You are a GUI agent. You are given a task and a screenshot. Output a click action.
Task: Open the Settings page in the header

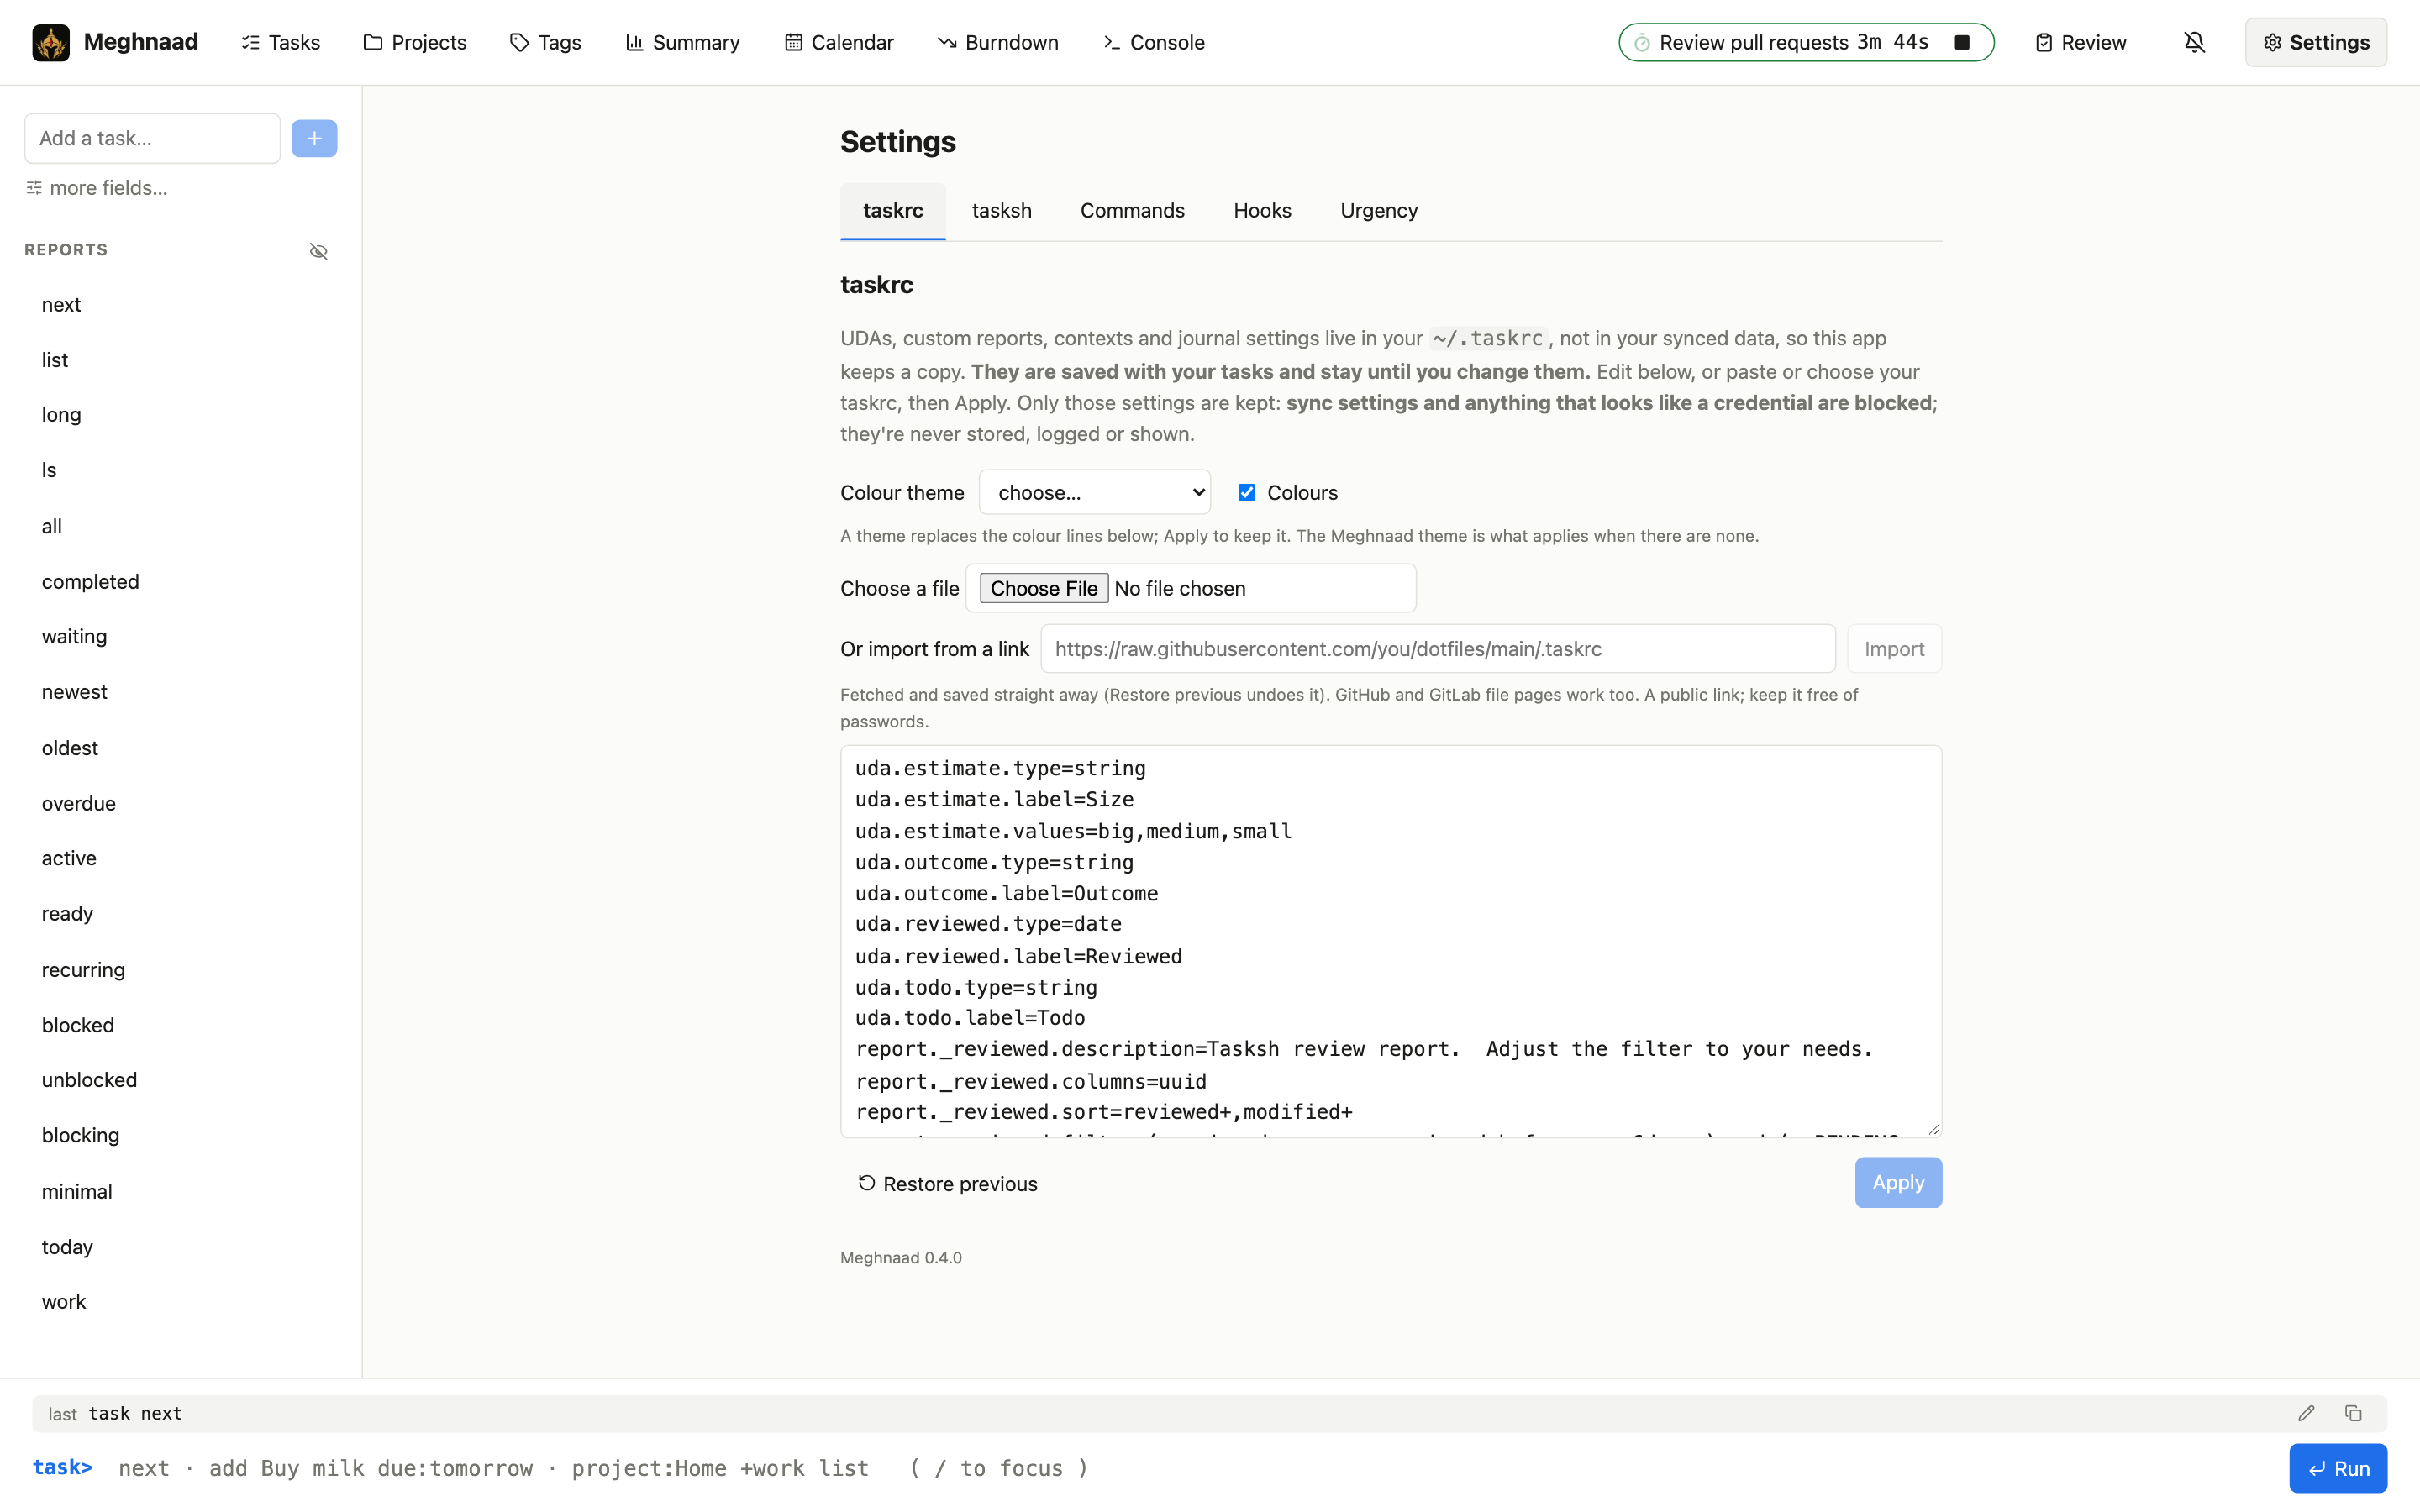2315,42
